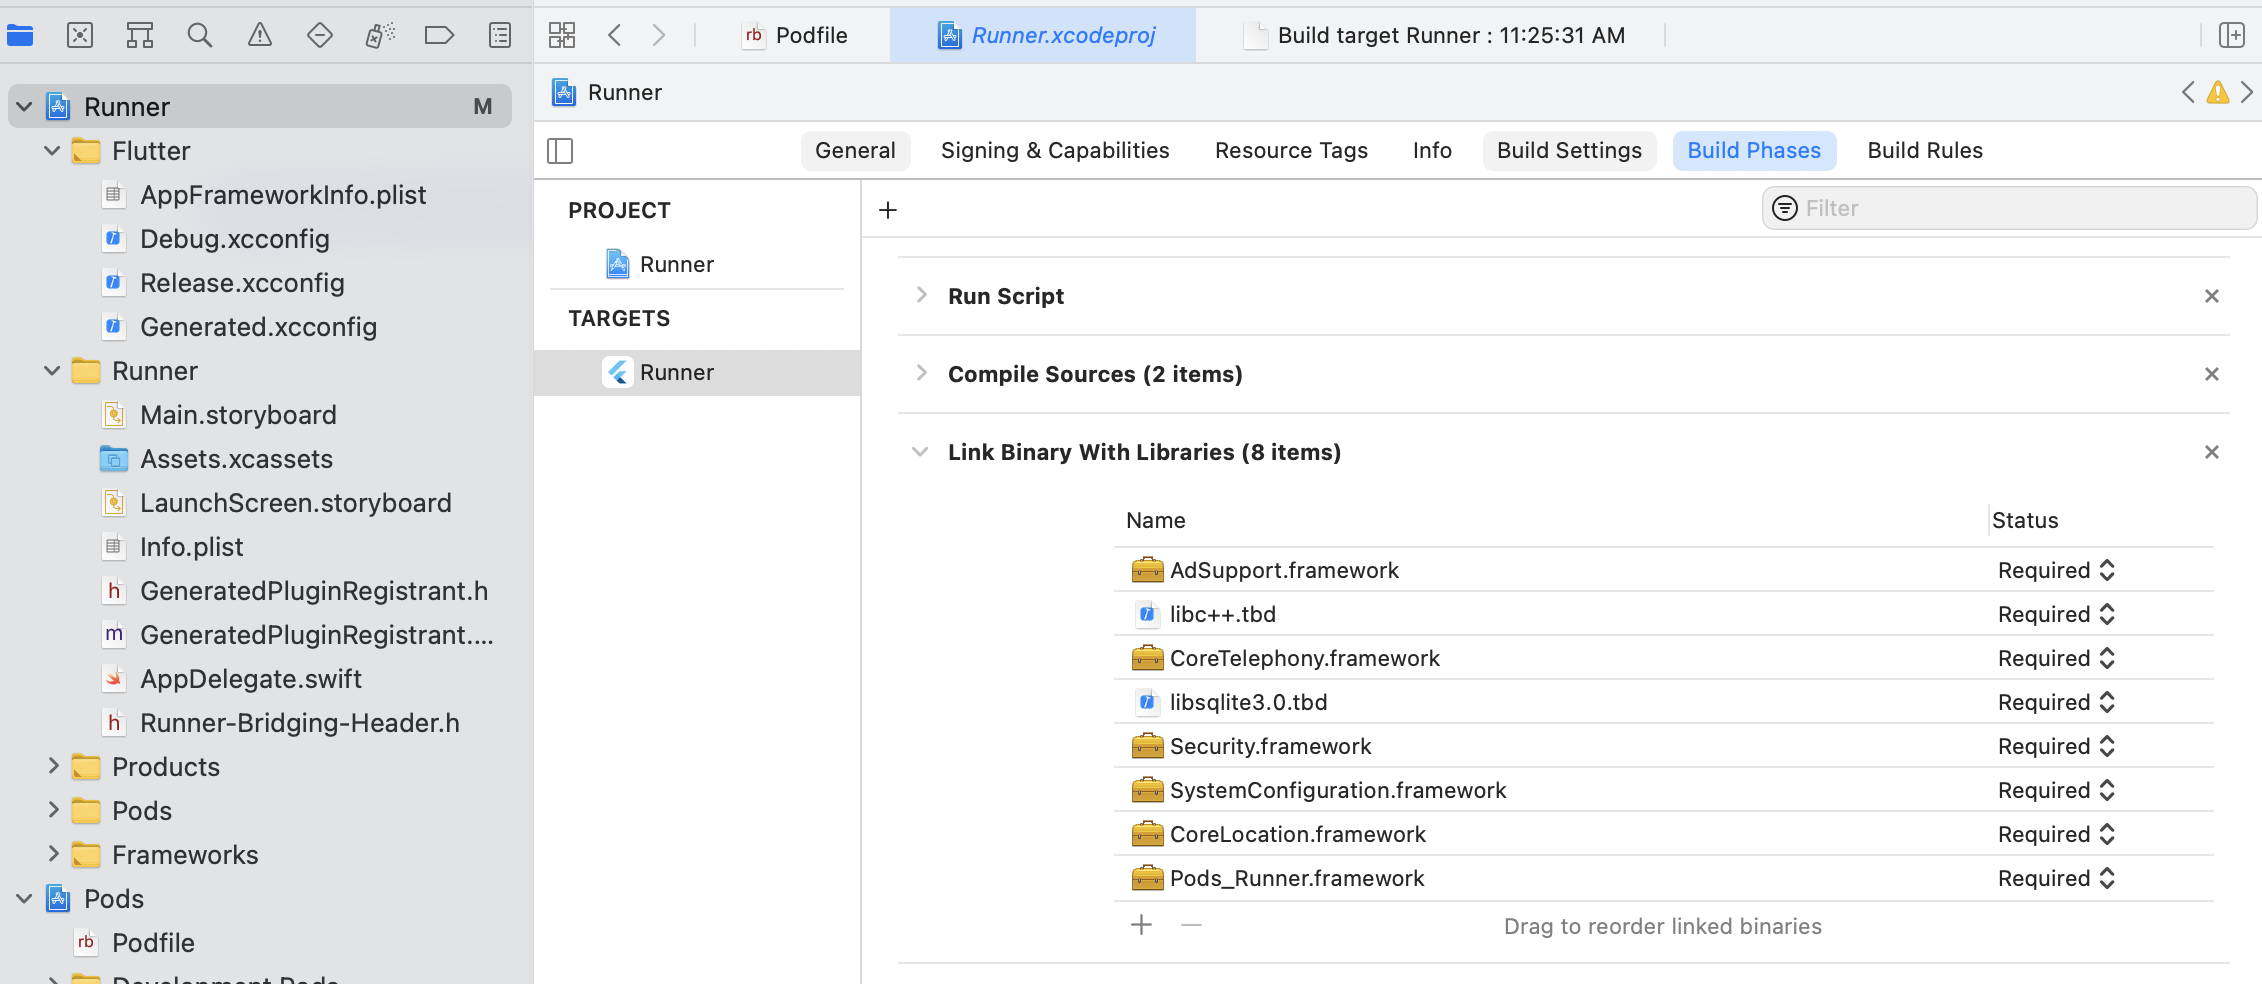2262x984 pixels.
Task: Add a new build phase
Action: (888, 210)
